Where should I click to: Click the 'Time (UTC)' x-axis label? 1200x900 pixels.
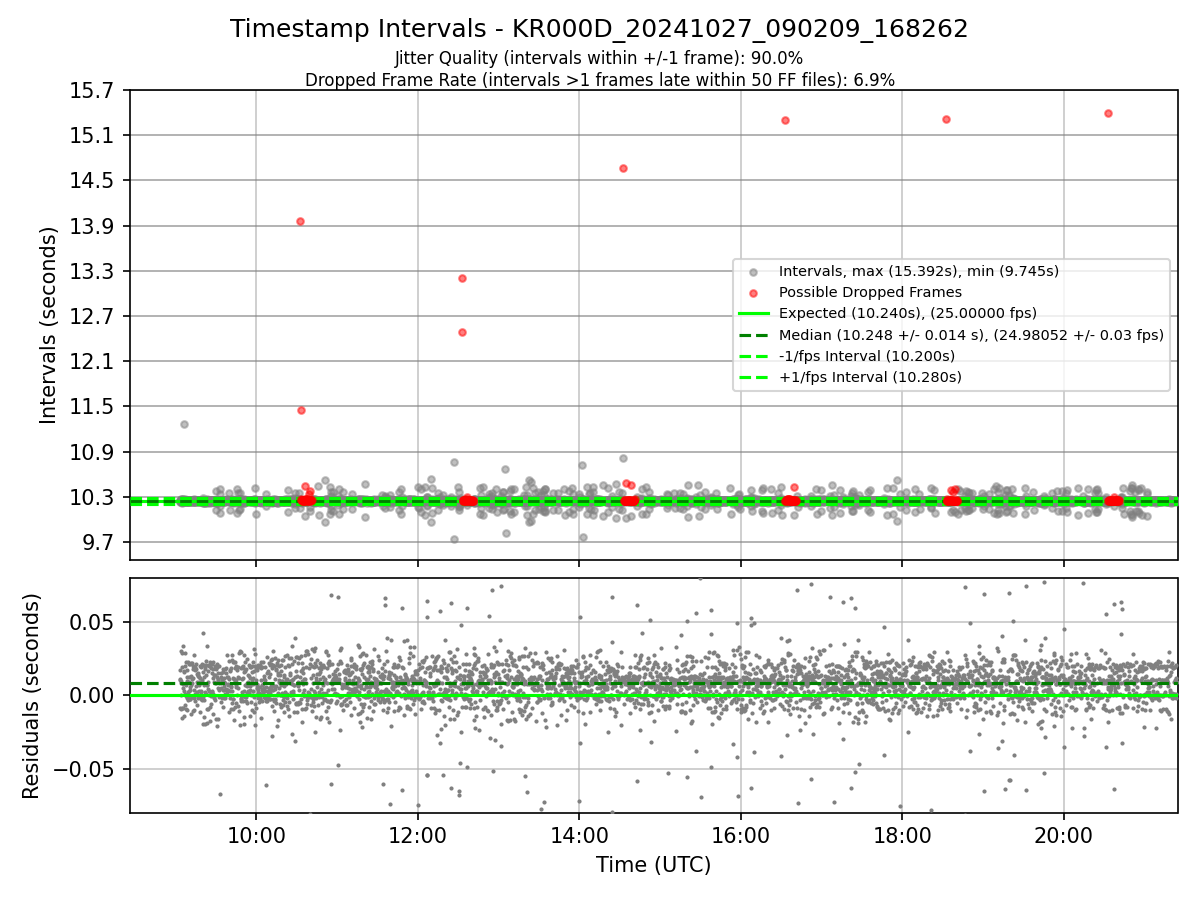click(653, 865)
